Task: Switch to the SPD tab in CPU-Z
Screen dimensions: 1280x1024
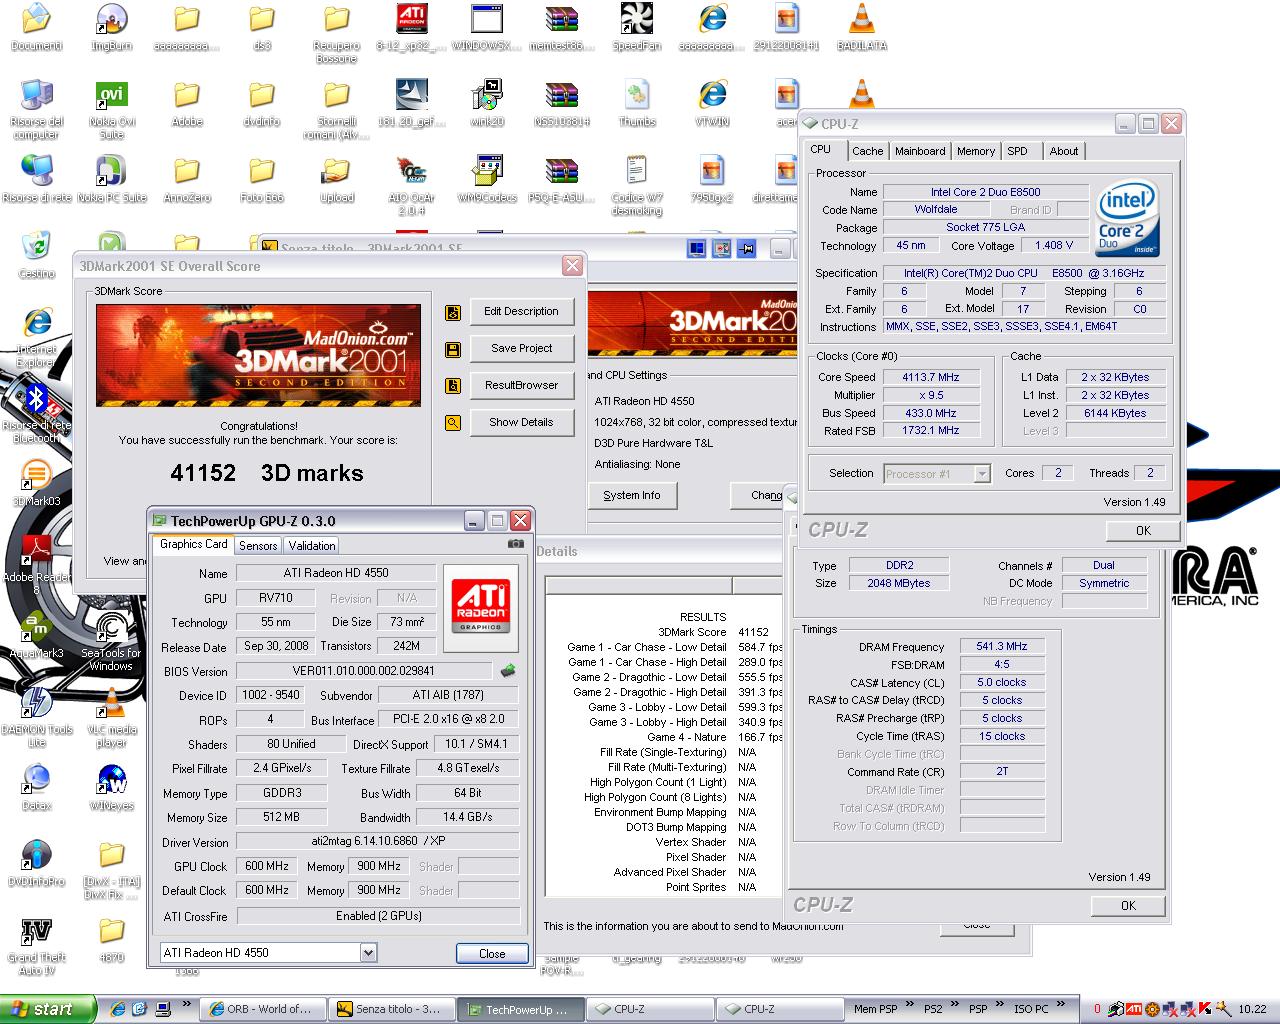Action: click(x=1017, y=151)
